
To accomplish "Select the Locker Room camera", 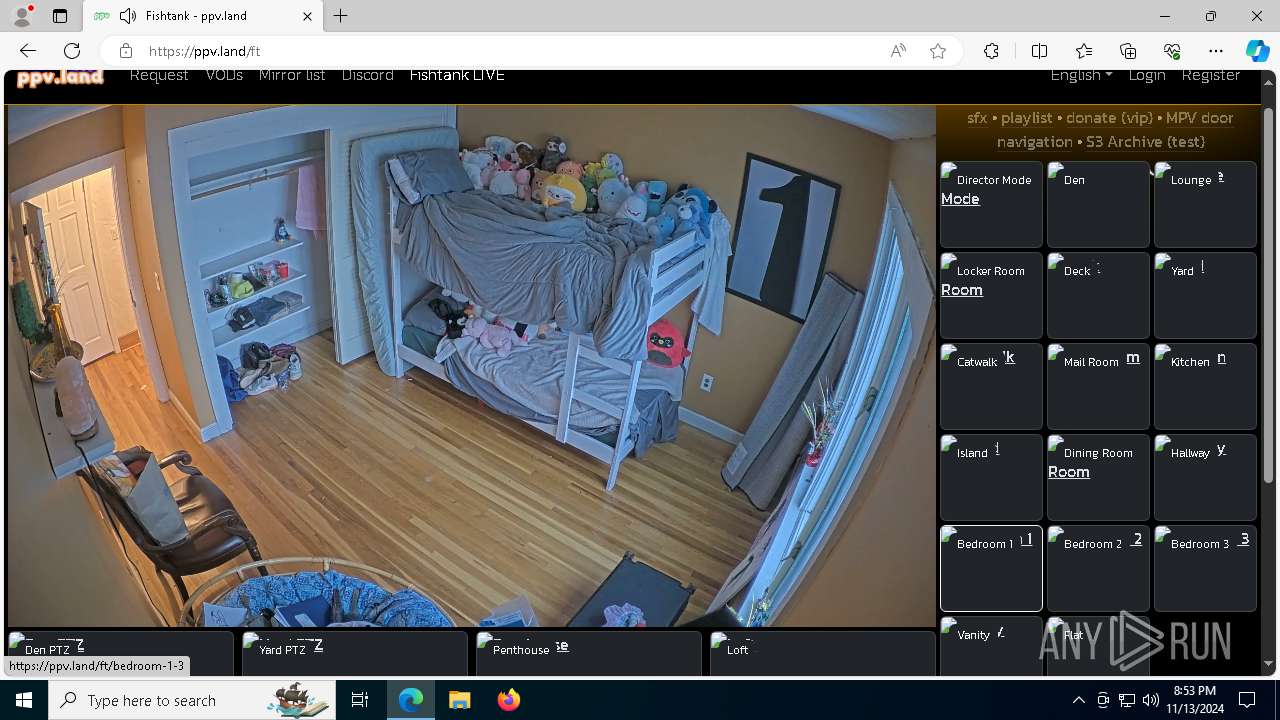I will tap(991, 295).
